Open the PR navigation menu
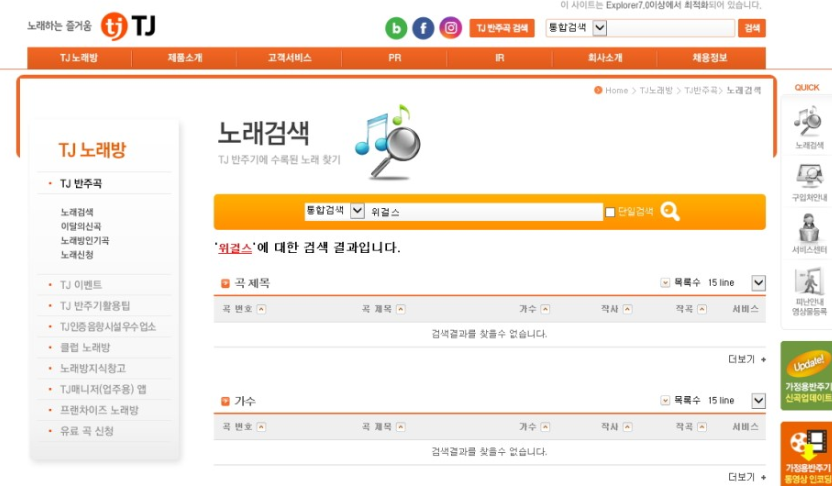This screenshot has width=832, height=486. point(395,58)
